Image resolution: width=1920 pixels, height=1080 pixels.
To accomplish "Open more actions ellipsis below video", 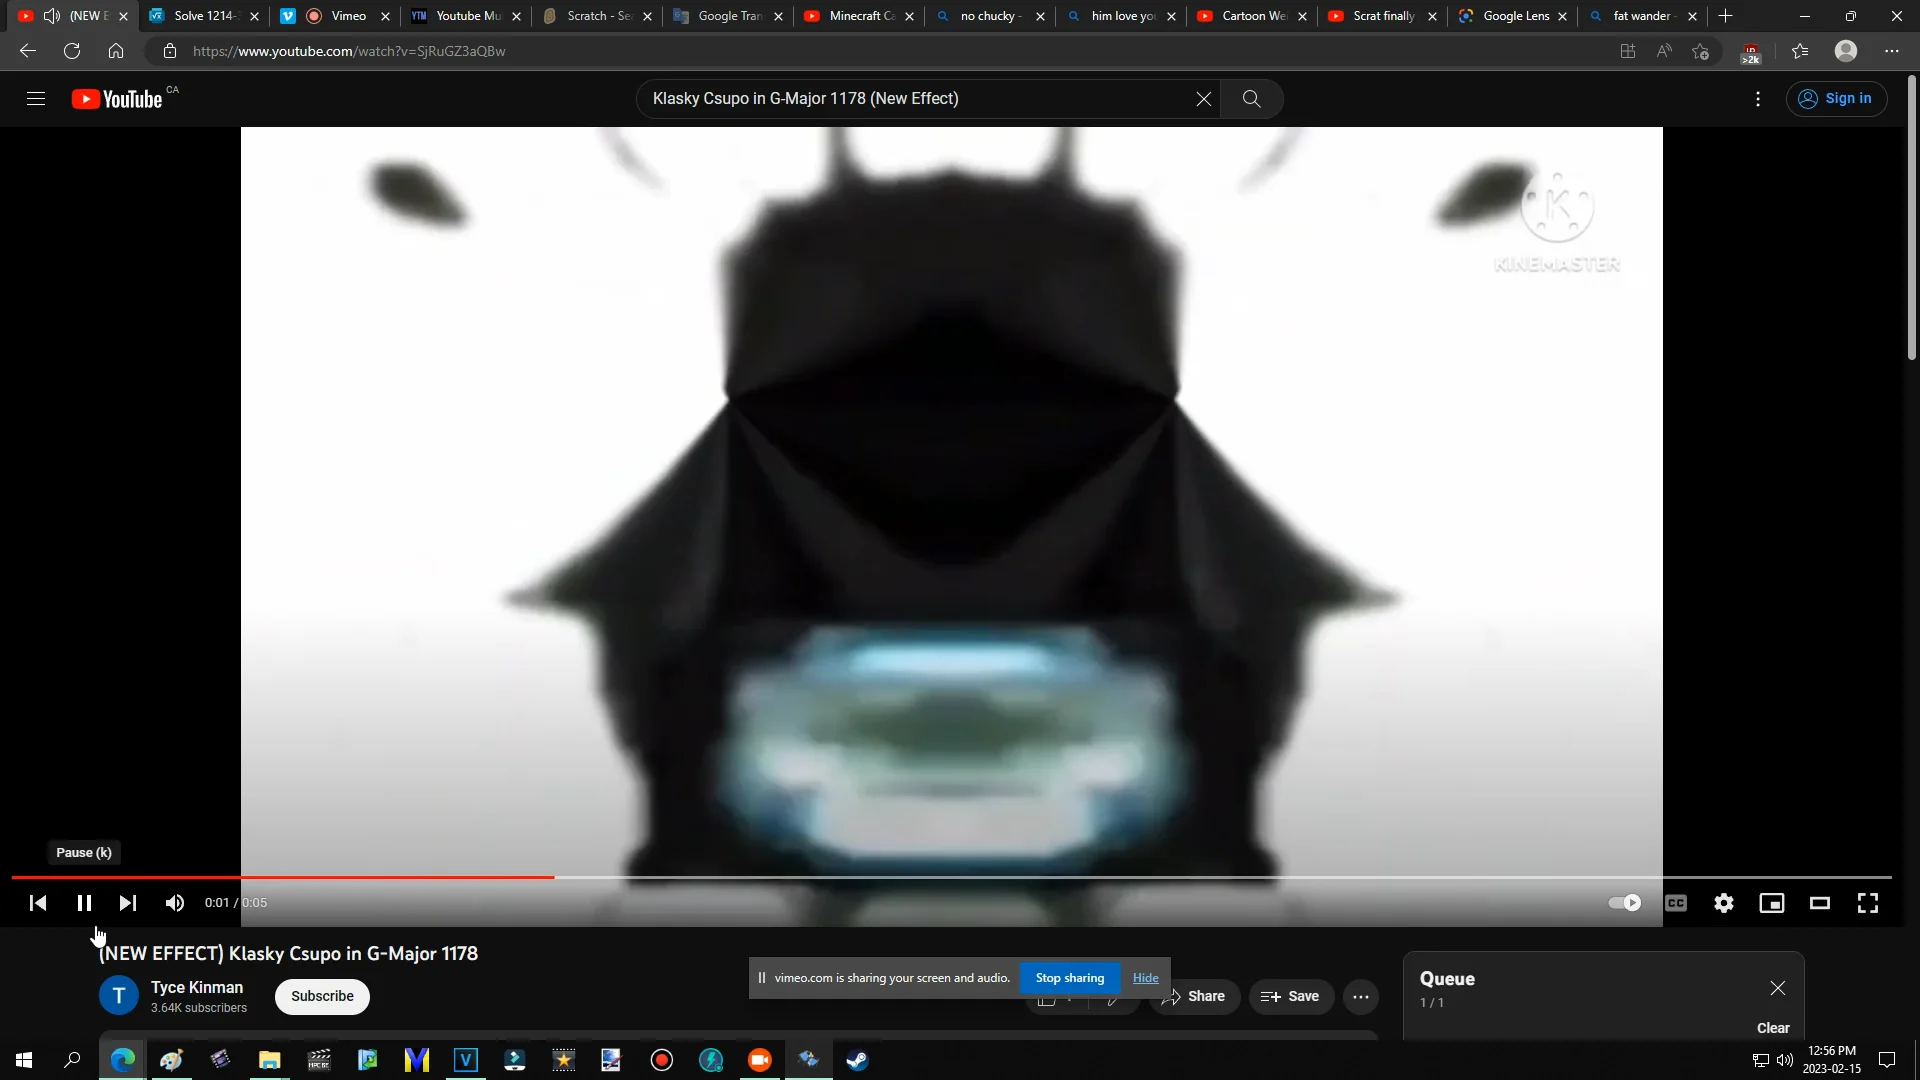I will (x=1361, y=997).
